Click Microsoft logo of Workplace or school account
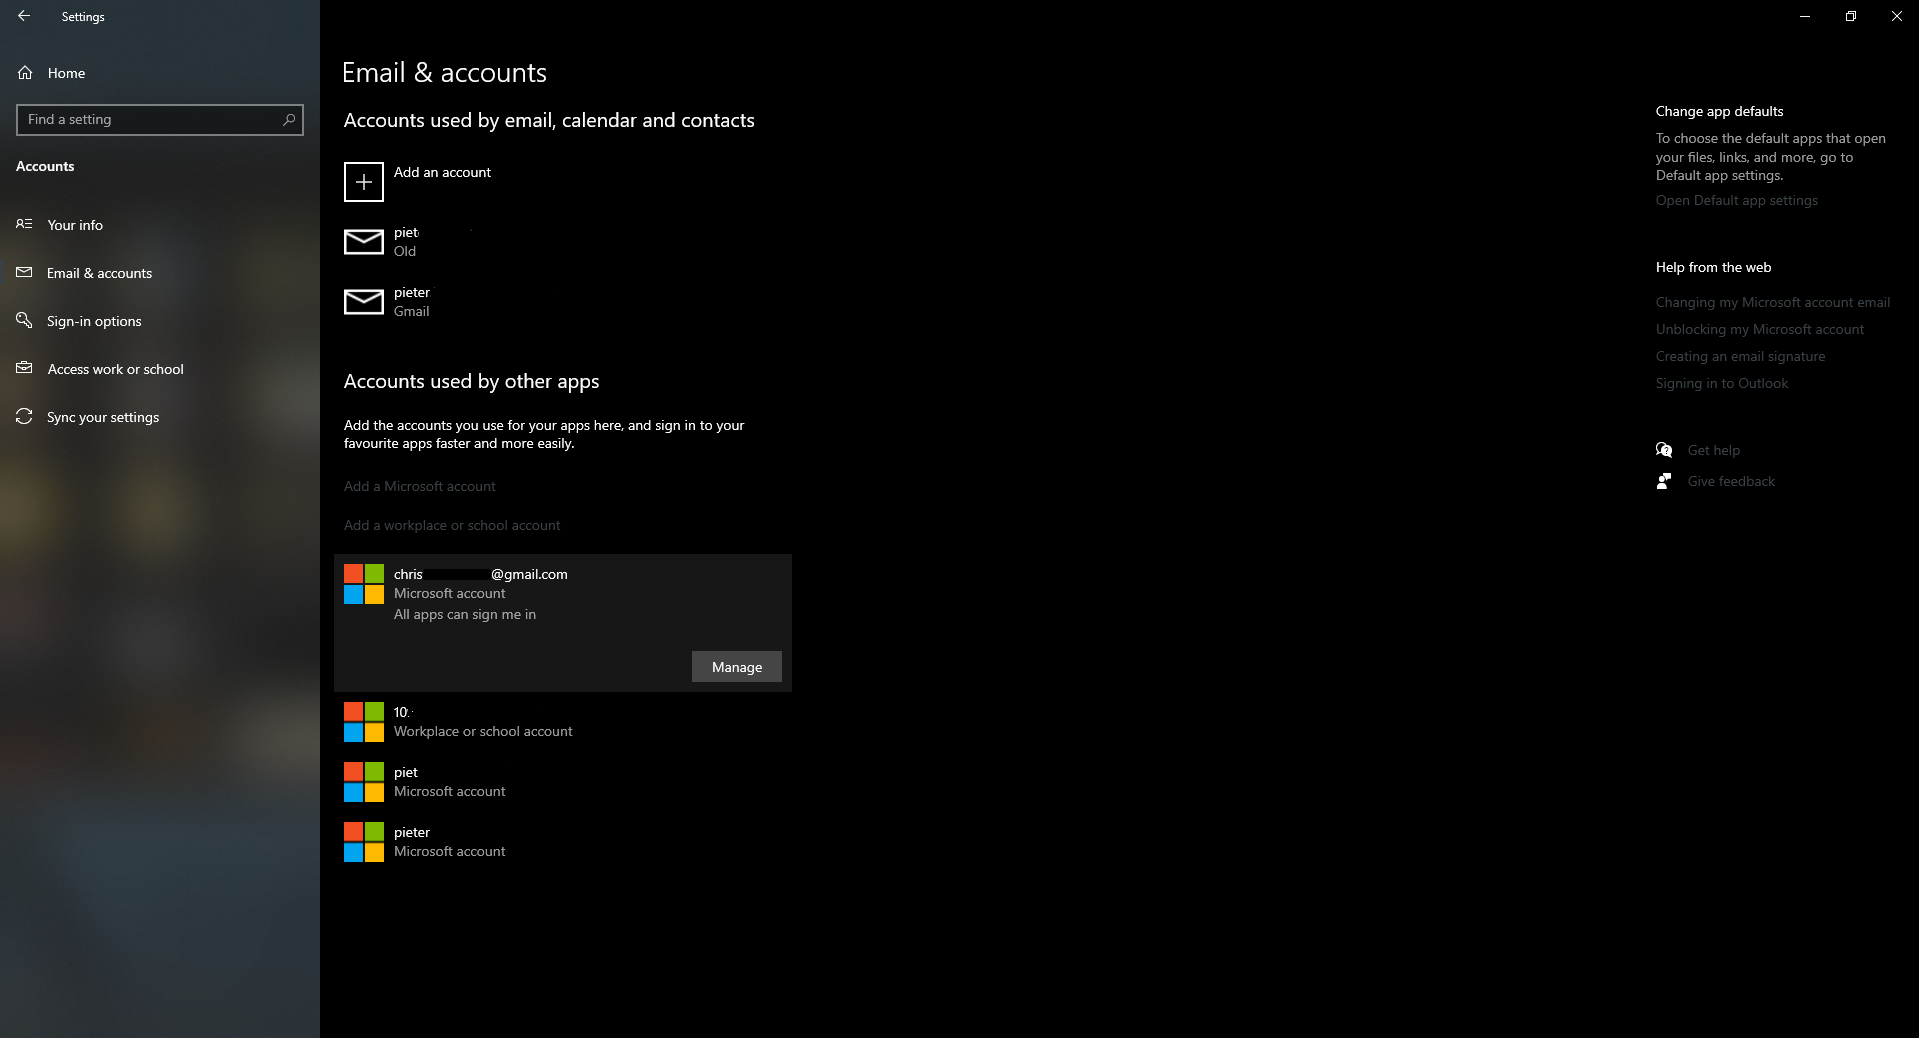1919x1038 pixels. point(364,722)
